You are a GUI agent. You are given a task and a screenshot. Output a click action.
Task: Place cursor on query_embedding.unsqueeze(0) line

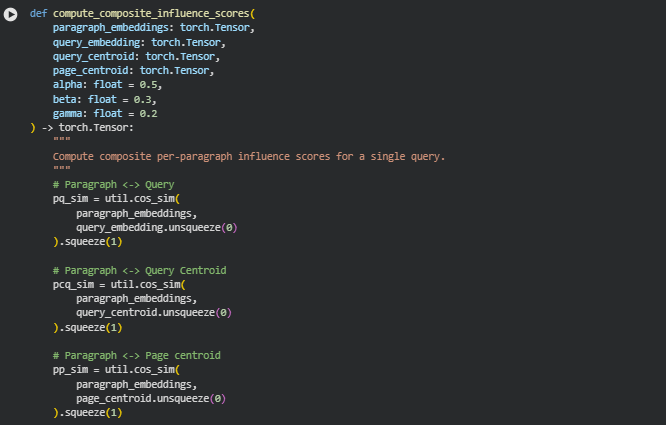pyautogui.click(x=156, y=228)
